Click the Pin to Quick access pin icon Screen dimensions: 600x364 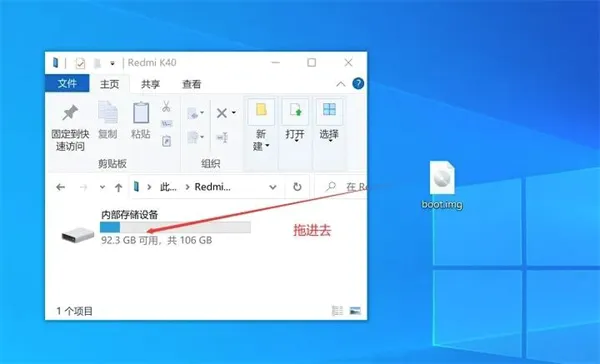pyautogui.click(x=70, y=113)
